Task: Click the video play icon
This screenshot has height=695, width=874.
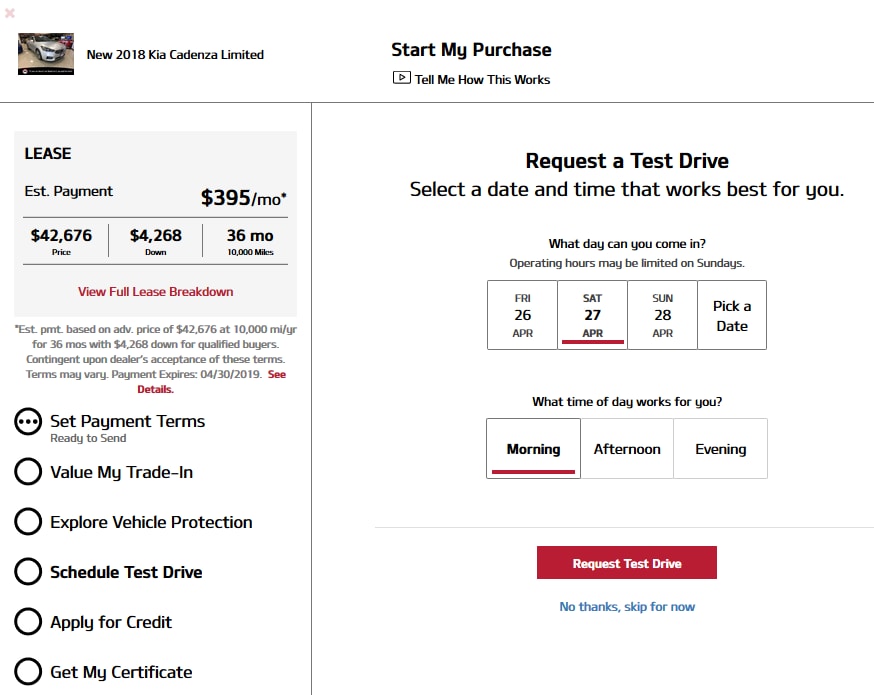Action: [x=401, y=77]
